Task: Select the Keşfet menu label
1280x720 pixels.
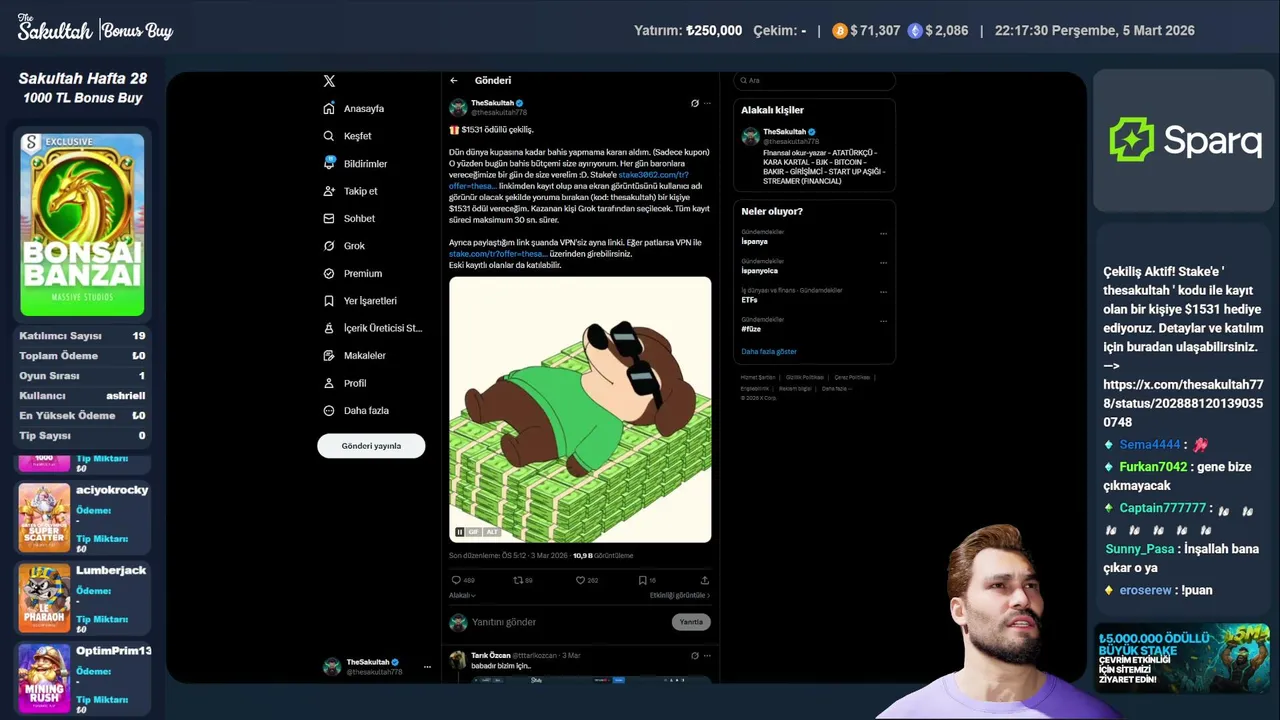Action: pos(358,136)
